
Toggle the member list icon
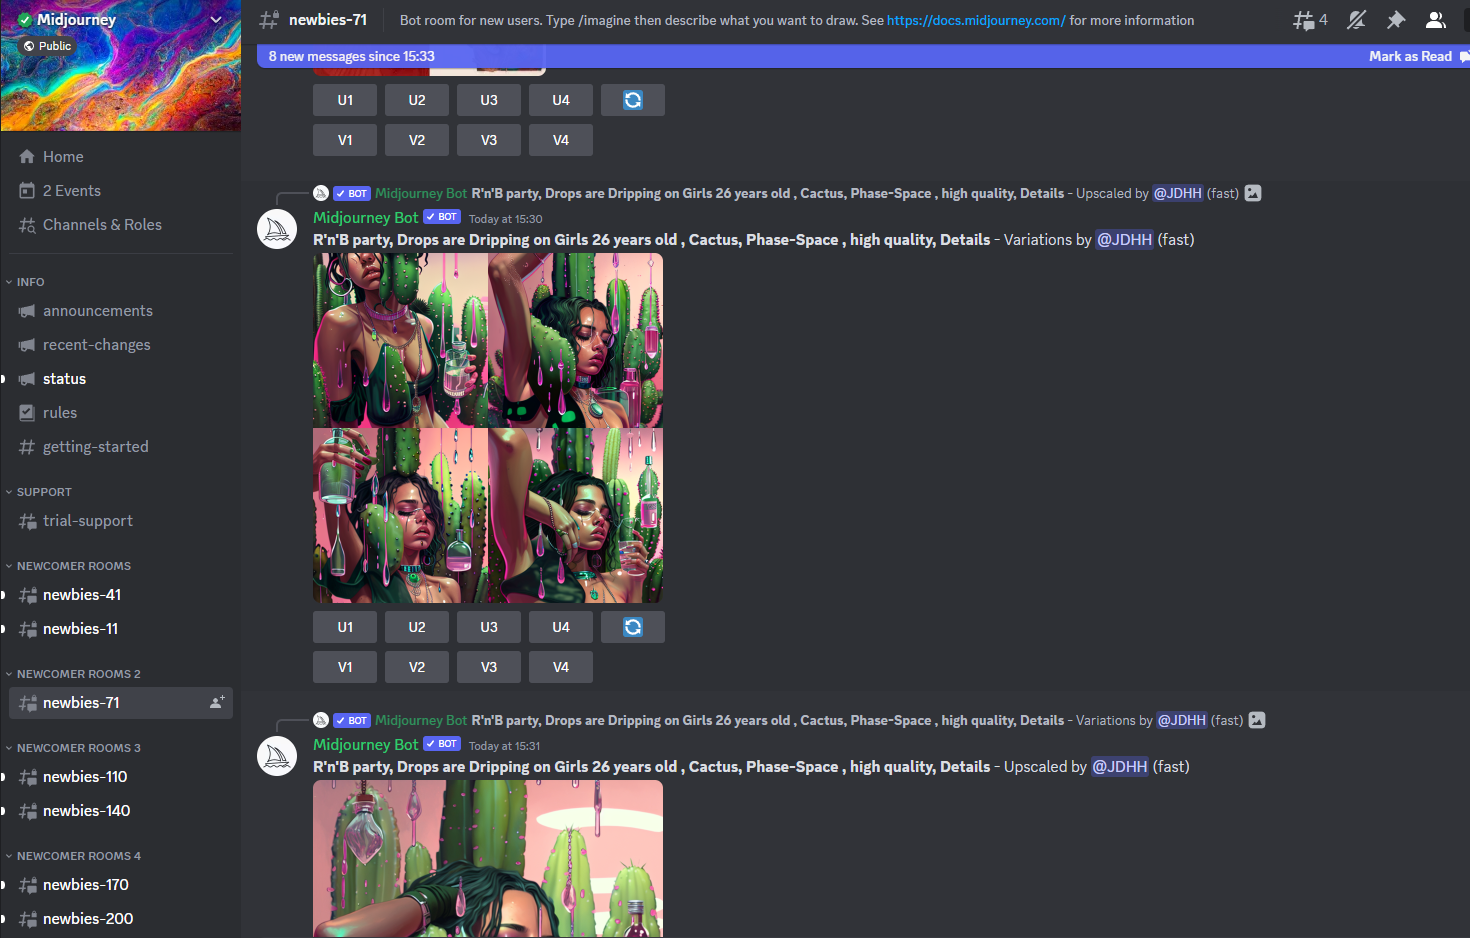(x=1436, y=20)
